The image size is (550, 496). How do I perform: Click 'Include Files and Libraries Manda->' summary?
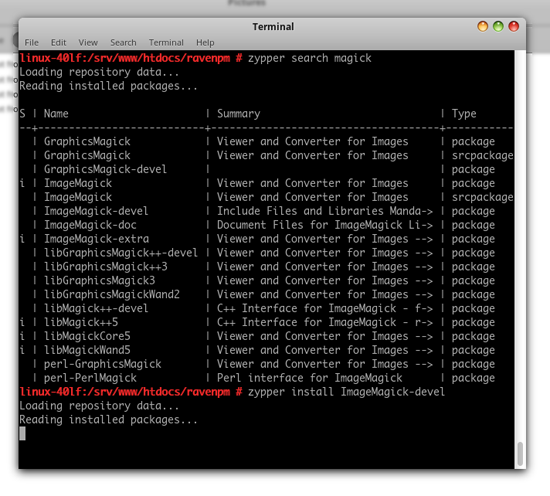(x=325, y=211)
